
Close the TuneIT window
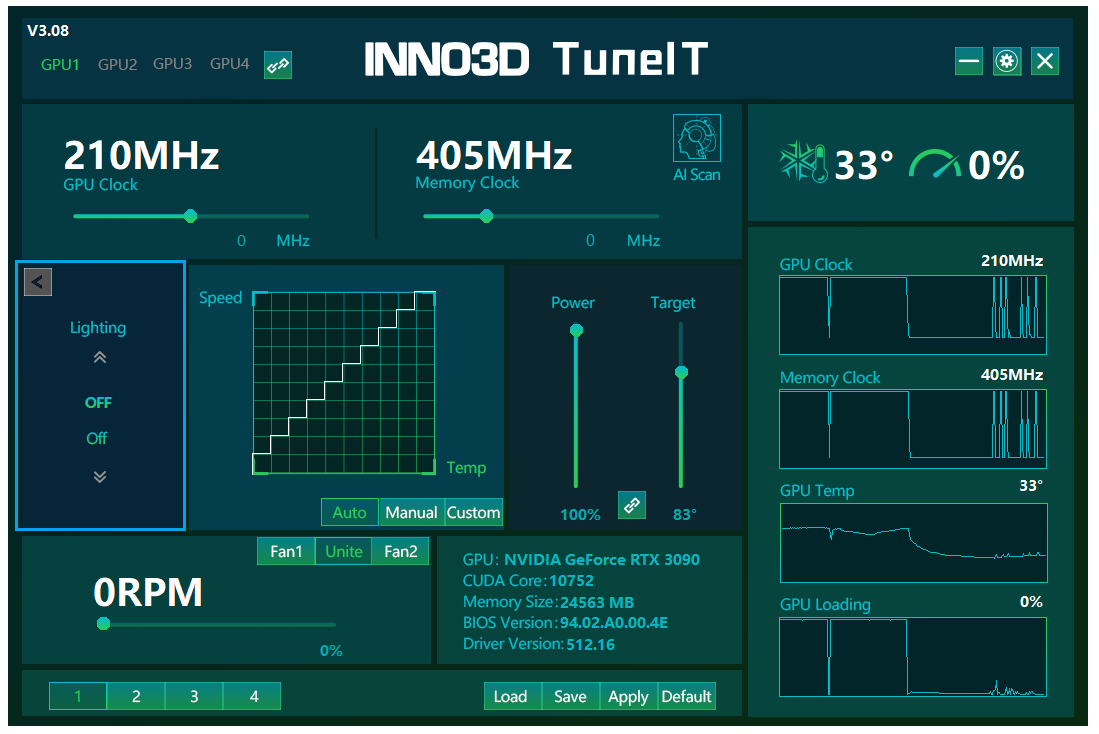[x=1044, y=62]
